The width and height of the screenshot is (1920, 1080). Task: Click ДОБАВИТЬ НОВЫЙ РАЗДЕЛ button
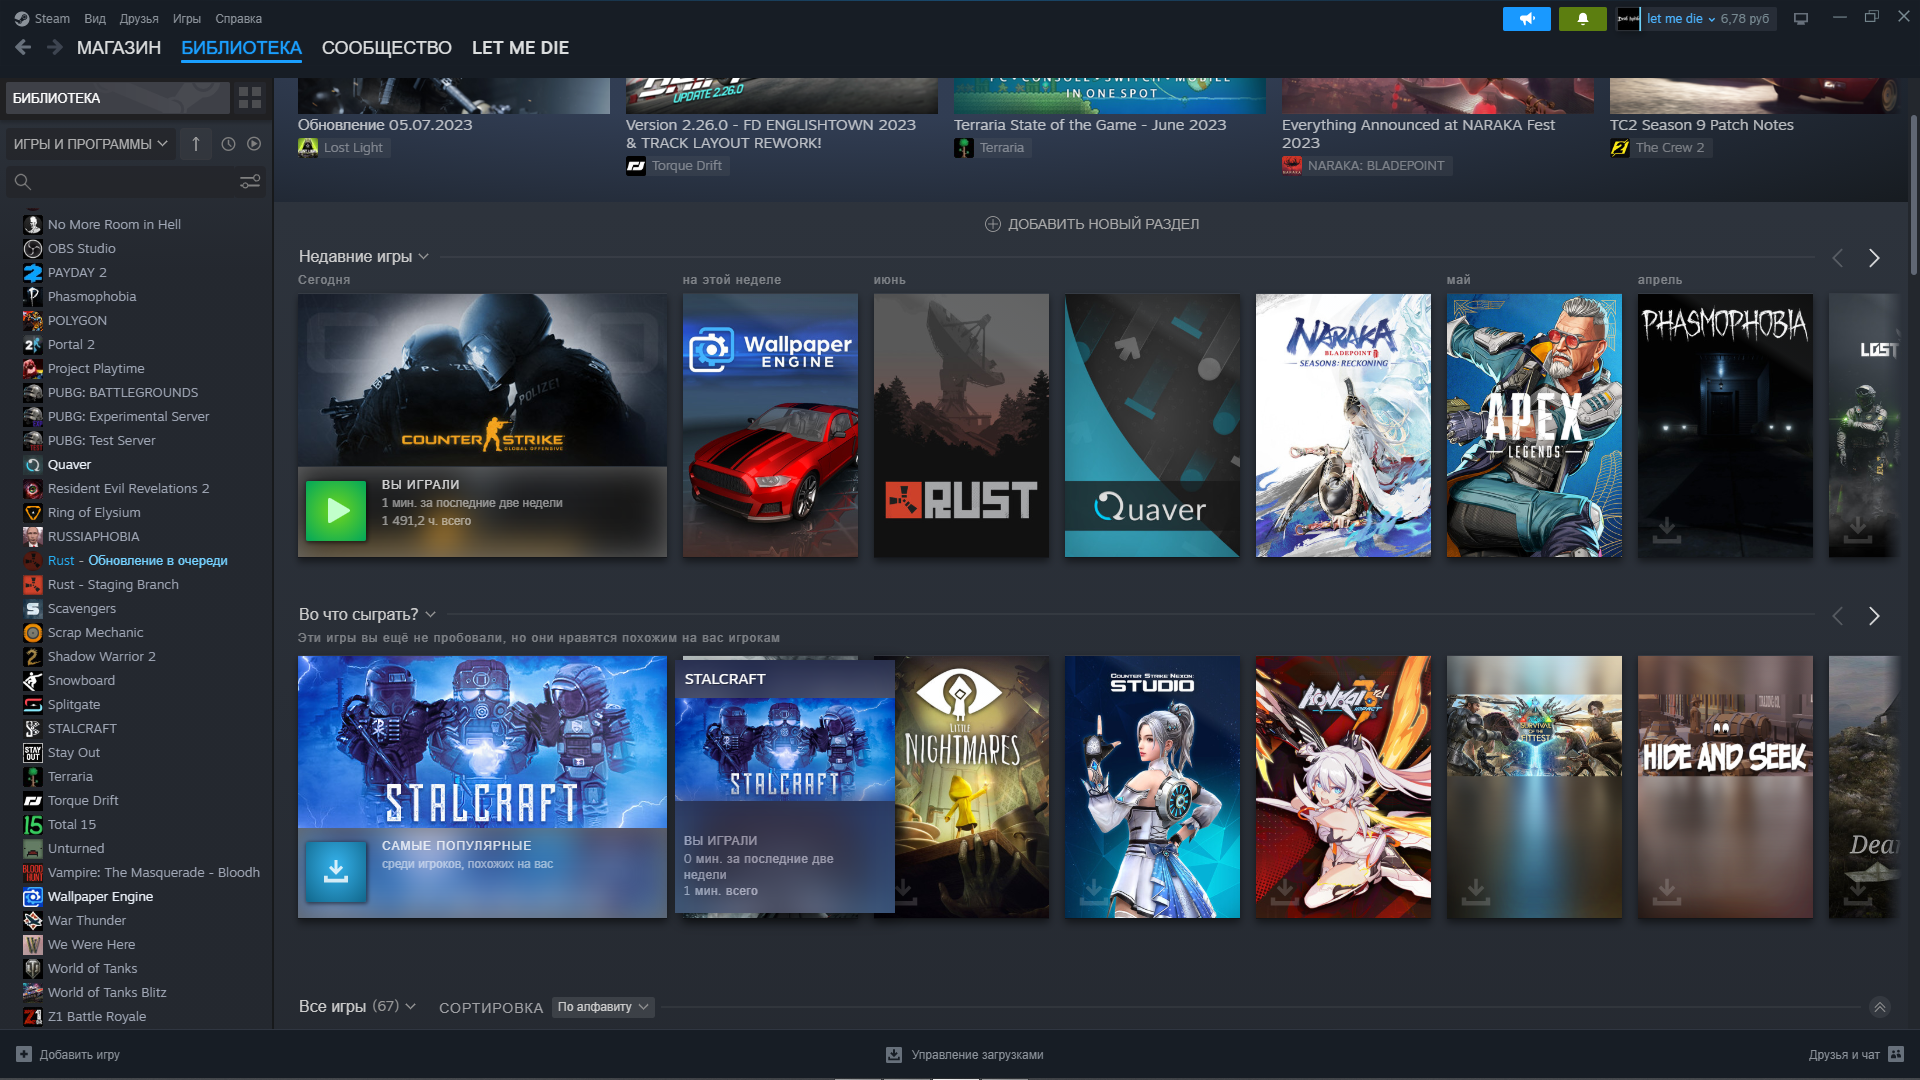click(1092, 224)
